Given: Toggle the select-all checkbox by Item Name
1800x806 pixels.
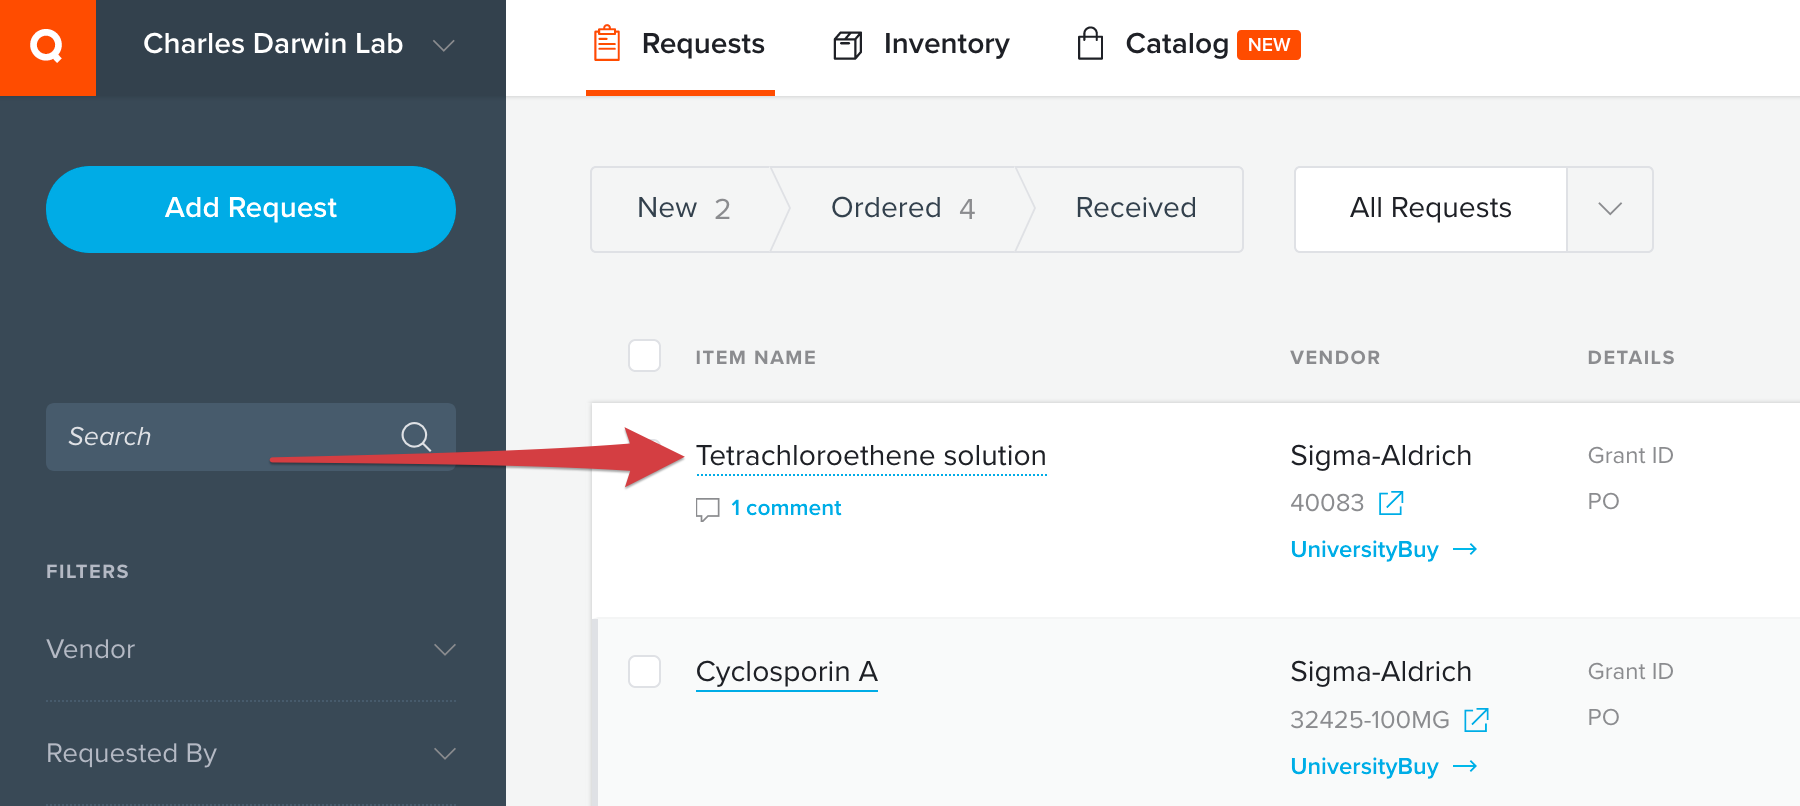Looking at the screenshot, I should 644,356.
